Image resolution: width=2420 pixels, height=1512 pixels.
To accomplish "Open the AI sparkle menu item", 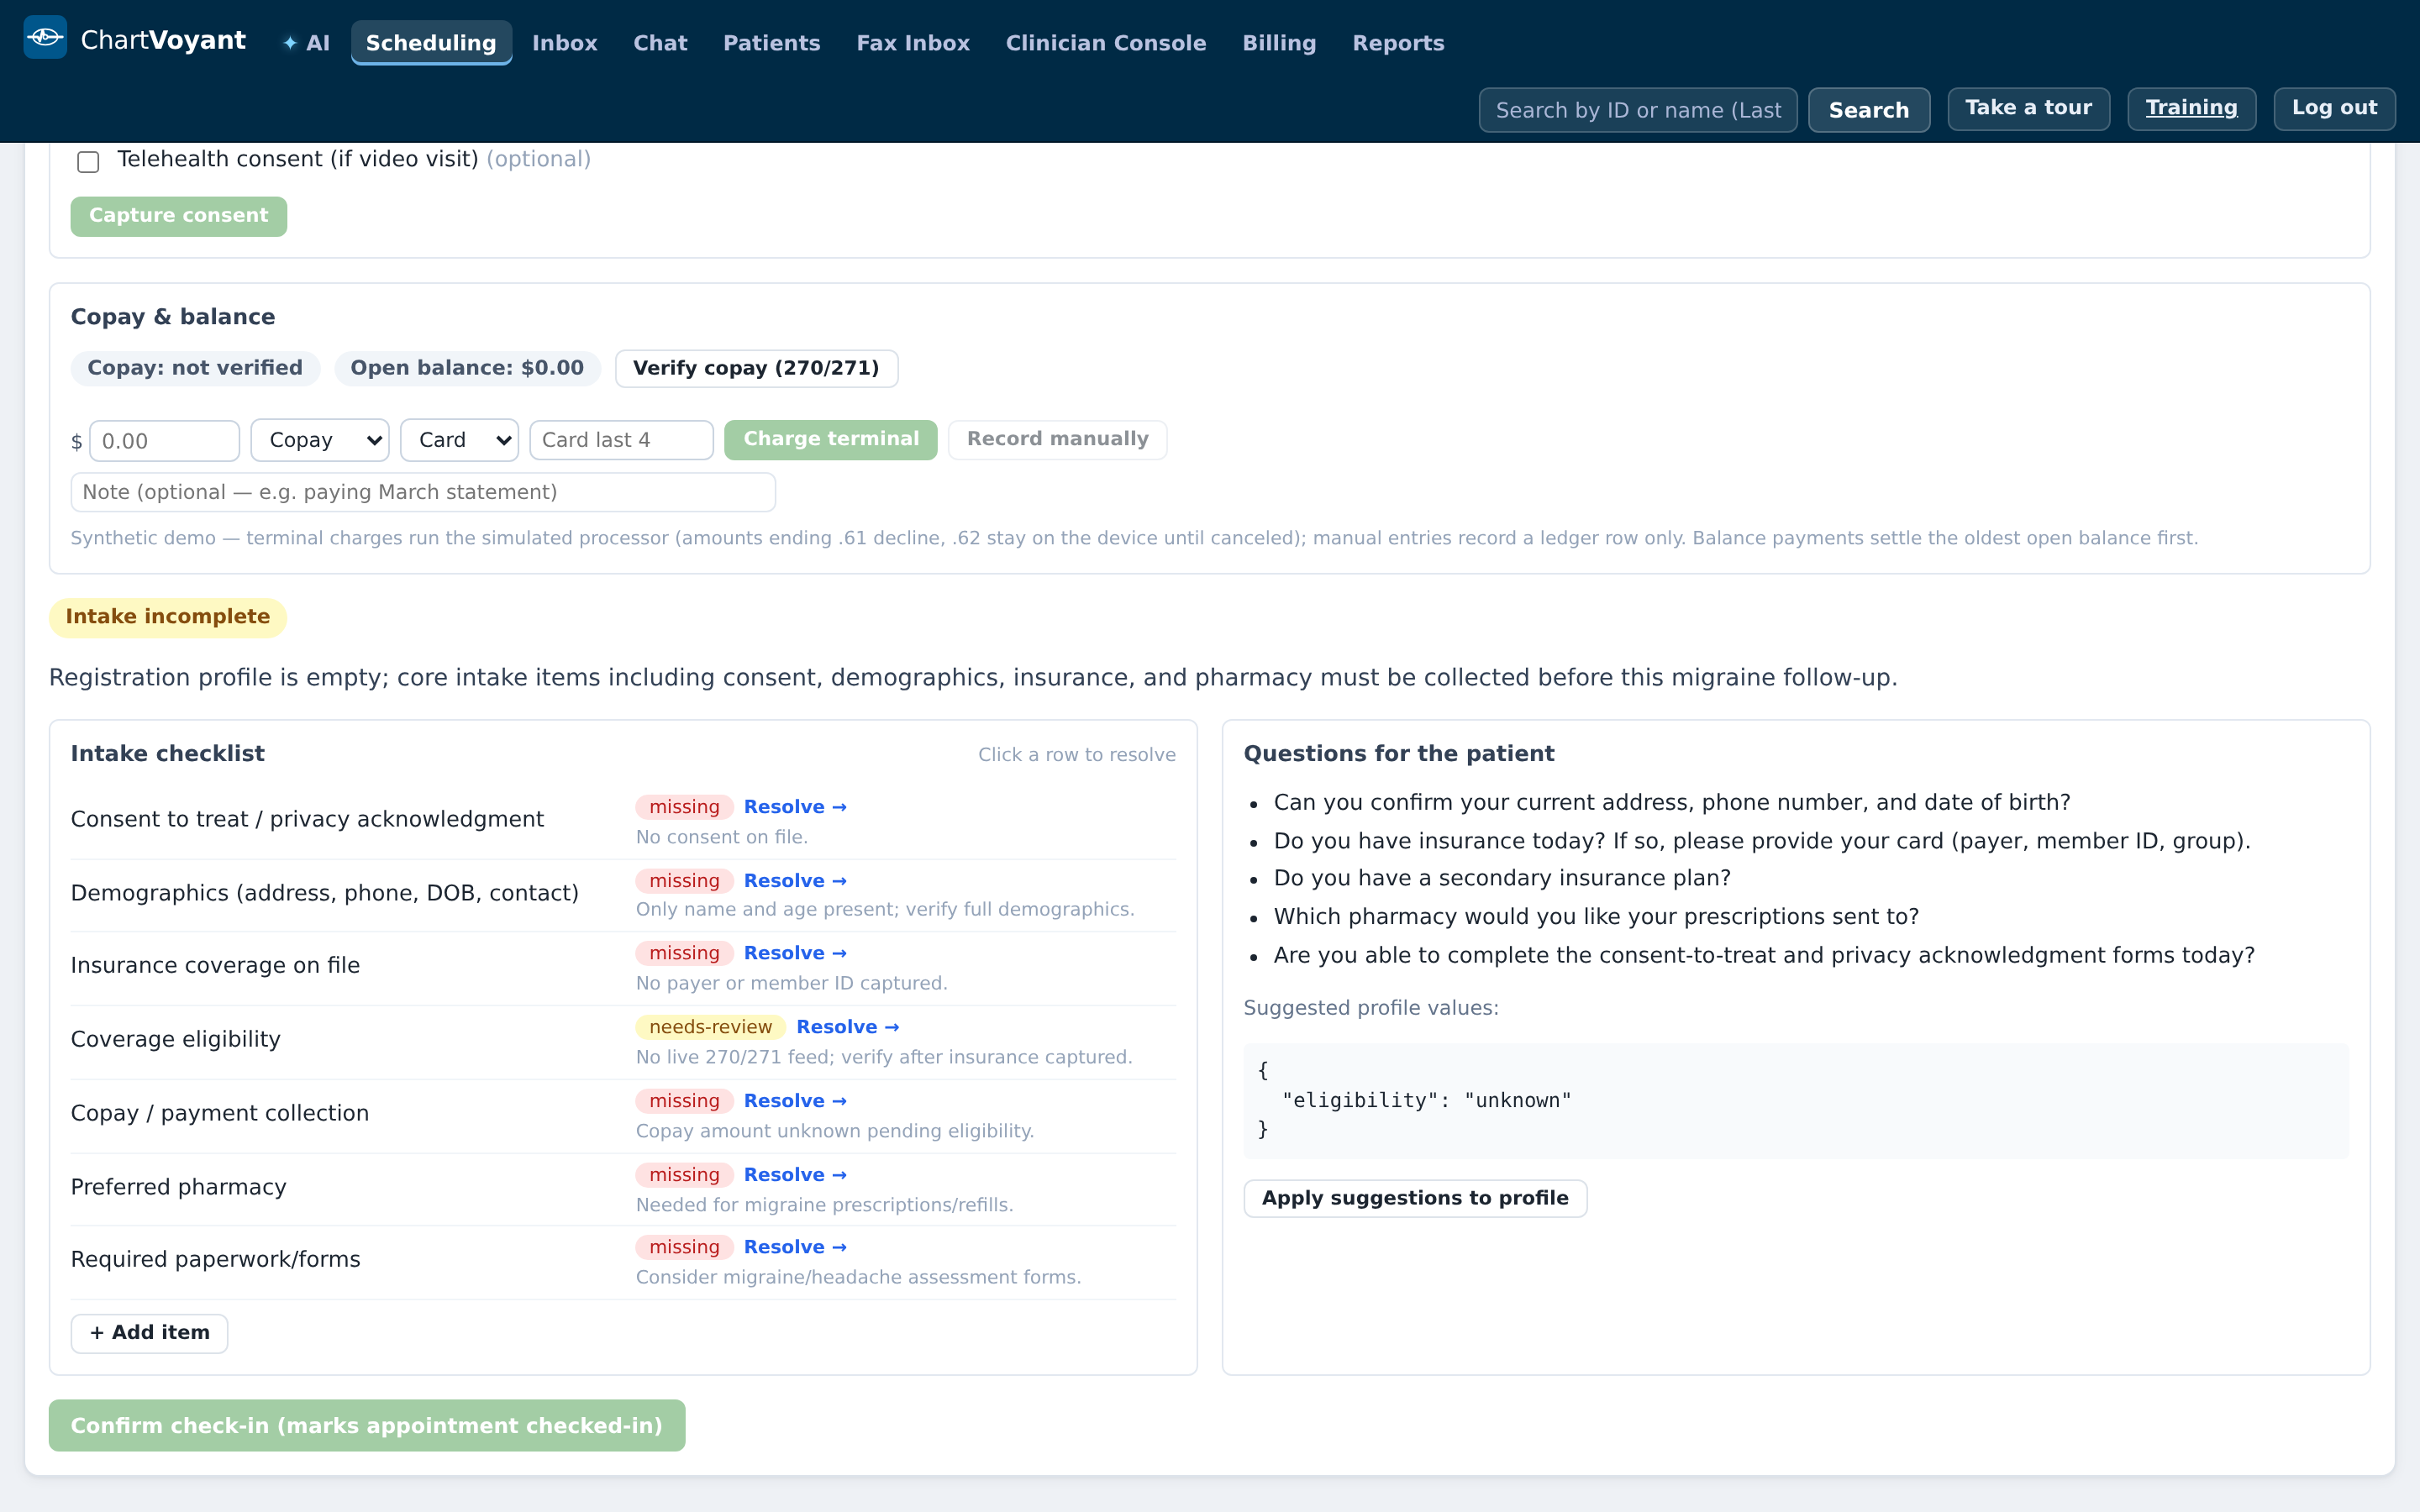I will [x=306, y=43].
